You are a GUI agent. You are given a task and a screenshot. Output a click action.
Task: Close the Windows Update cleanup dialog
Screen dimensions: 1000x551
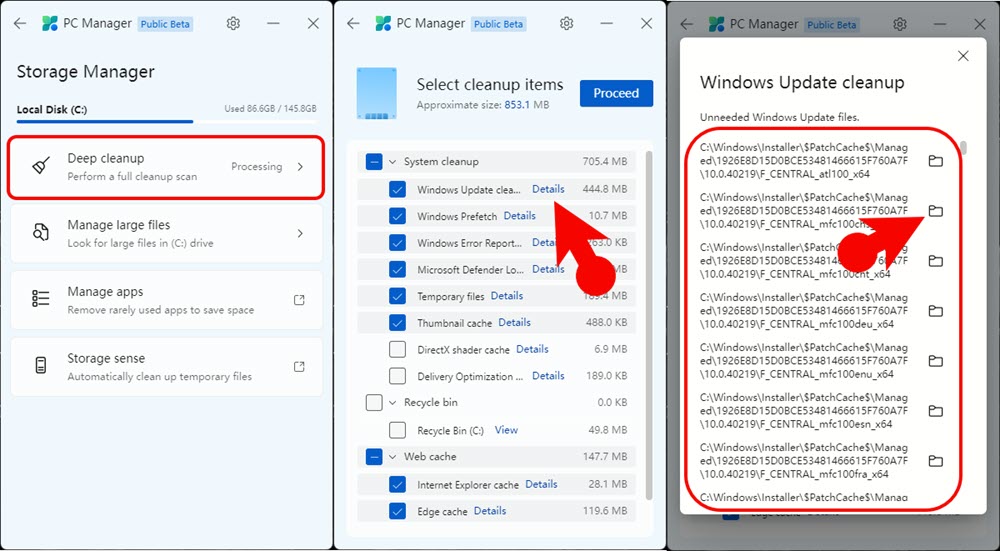coord(963,56)
